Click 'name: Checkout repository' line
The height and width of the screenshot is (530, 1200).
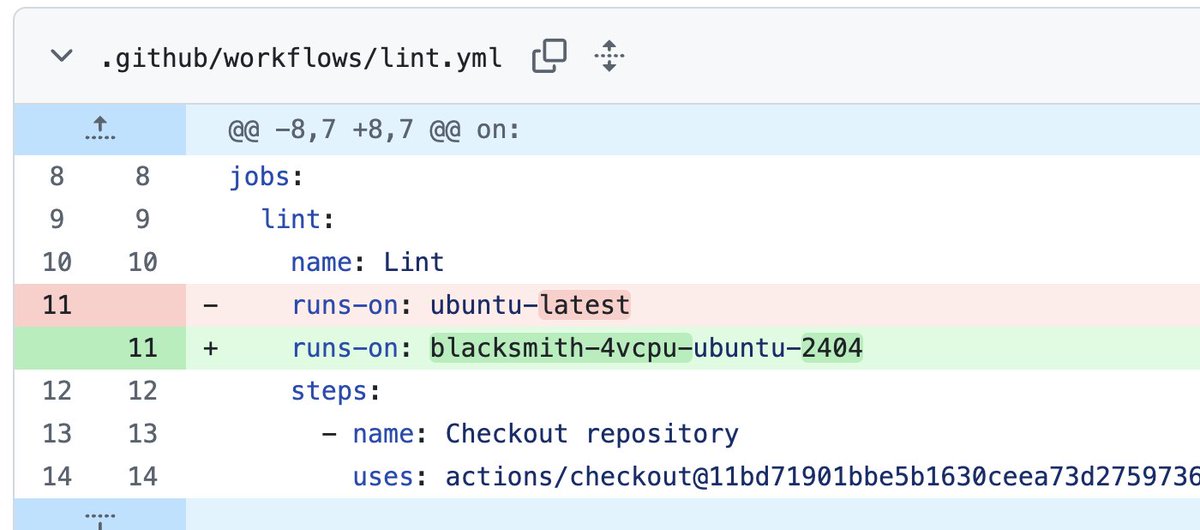tap(530, 434)
